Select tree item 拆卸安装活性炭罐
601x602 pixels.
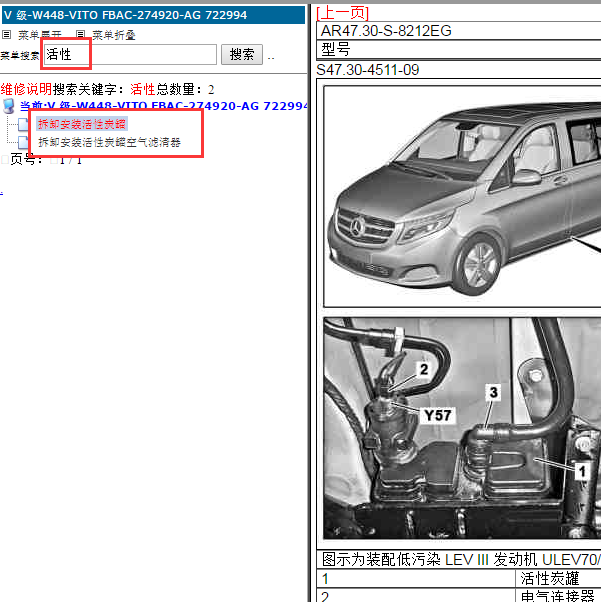(82, 124)
